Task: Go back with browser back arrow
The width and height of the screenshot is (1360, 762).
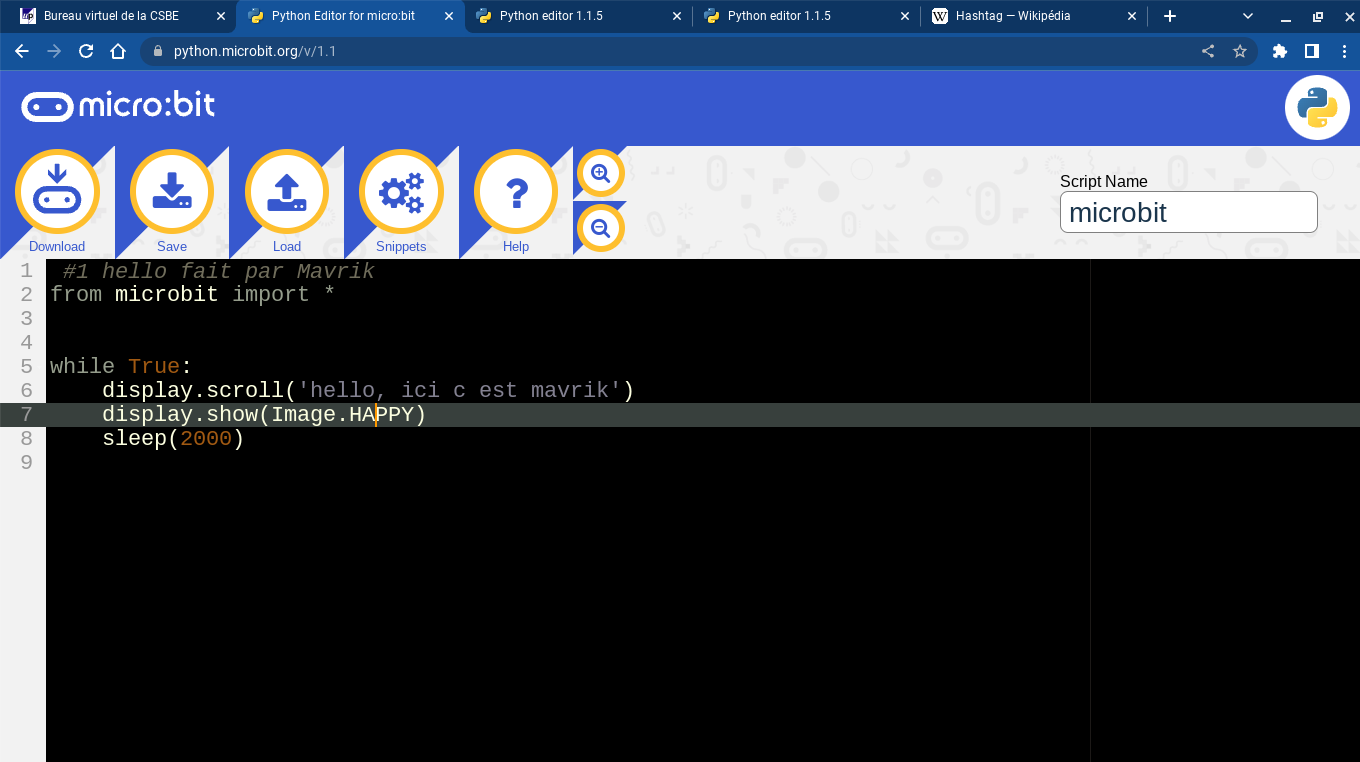Action: [22, 51]
